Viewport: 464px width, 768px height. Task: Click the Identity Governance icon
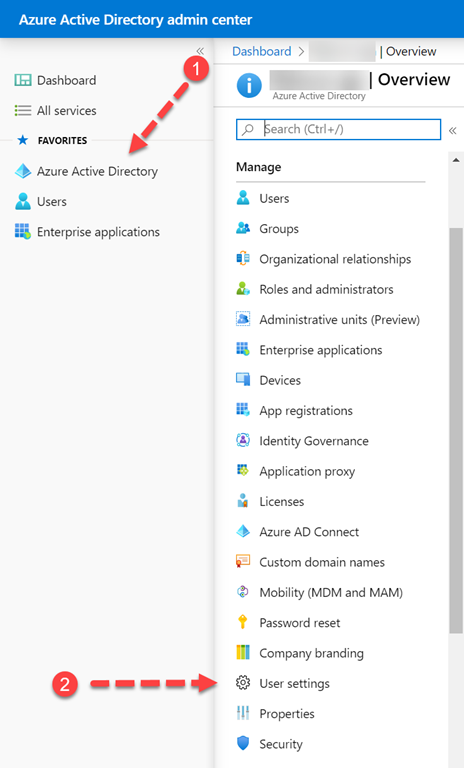(x=243, y=440)
